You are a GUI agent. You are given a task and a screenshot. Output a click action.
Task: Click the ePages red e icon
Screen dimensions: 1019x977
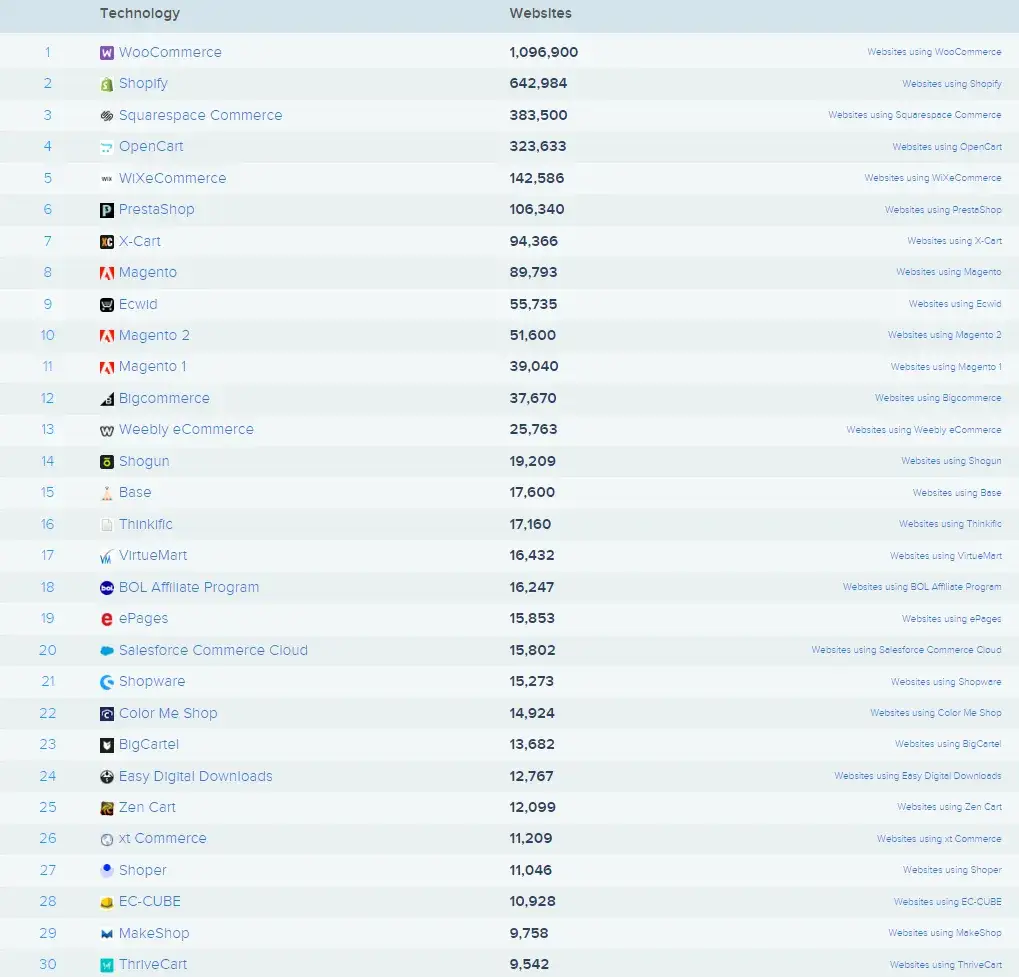point(107,619)
